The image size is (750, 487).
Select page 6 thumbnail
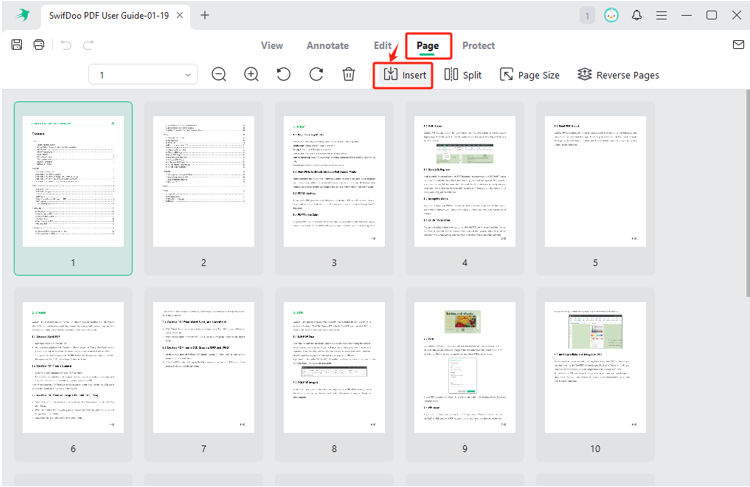[x=73, y=374]
